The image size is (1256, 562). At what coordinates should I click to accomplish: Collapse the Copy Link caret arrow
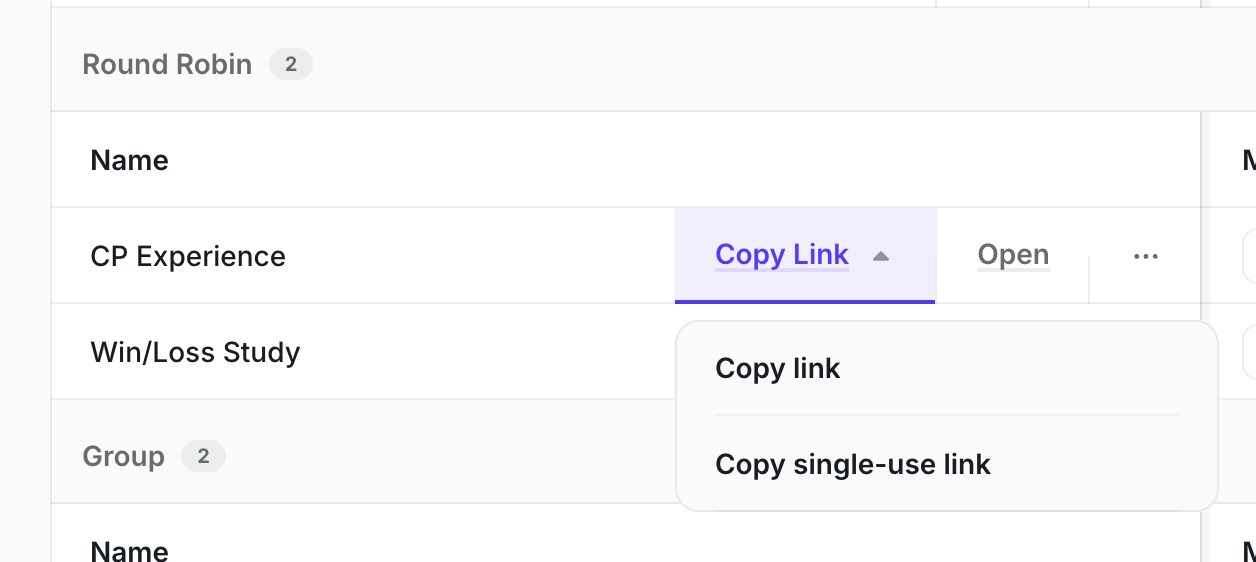coord(880,256)
